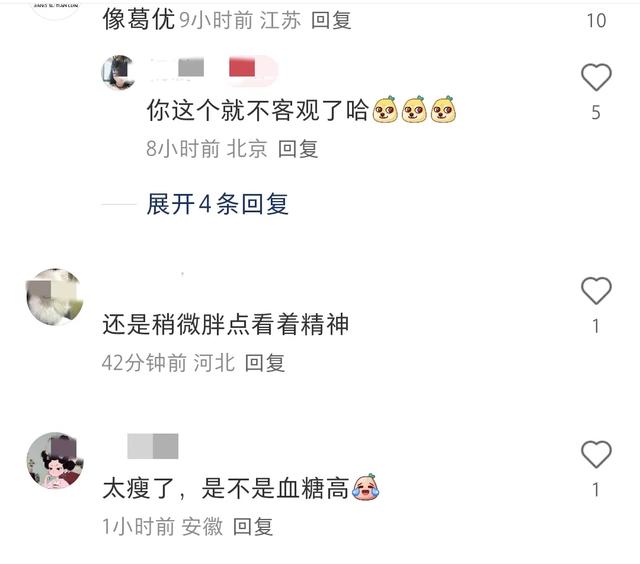640x564 pixels.
Task: Click the first heart-eyes emoji in reply
Action: 385,109
